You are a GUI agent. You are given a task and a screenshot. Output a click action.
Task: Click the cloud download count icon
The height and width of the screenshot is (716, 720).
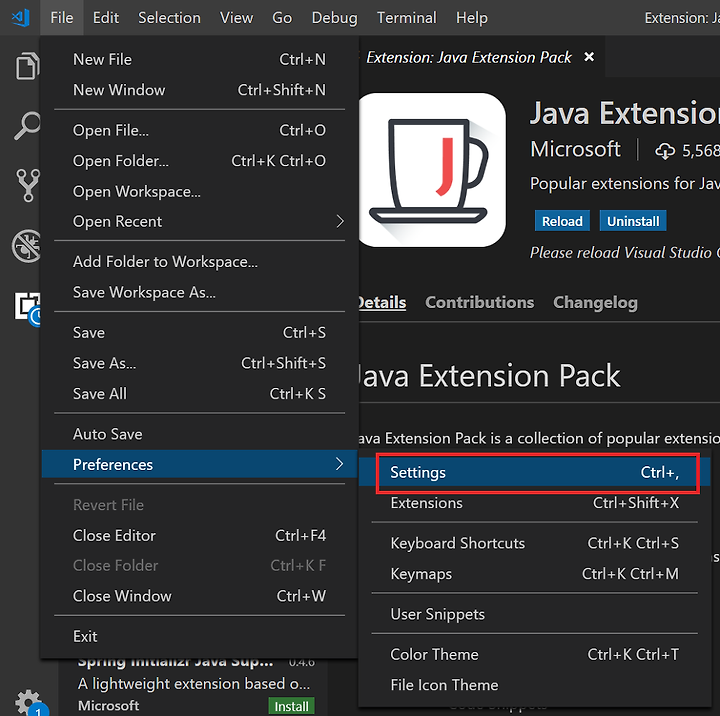[664, 151]
